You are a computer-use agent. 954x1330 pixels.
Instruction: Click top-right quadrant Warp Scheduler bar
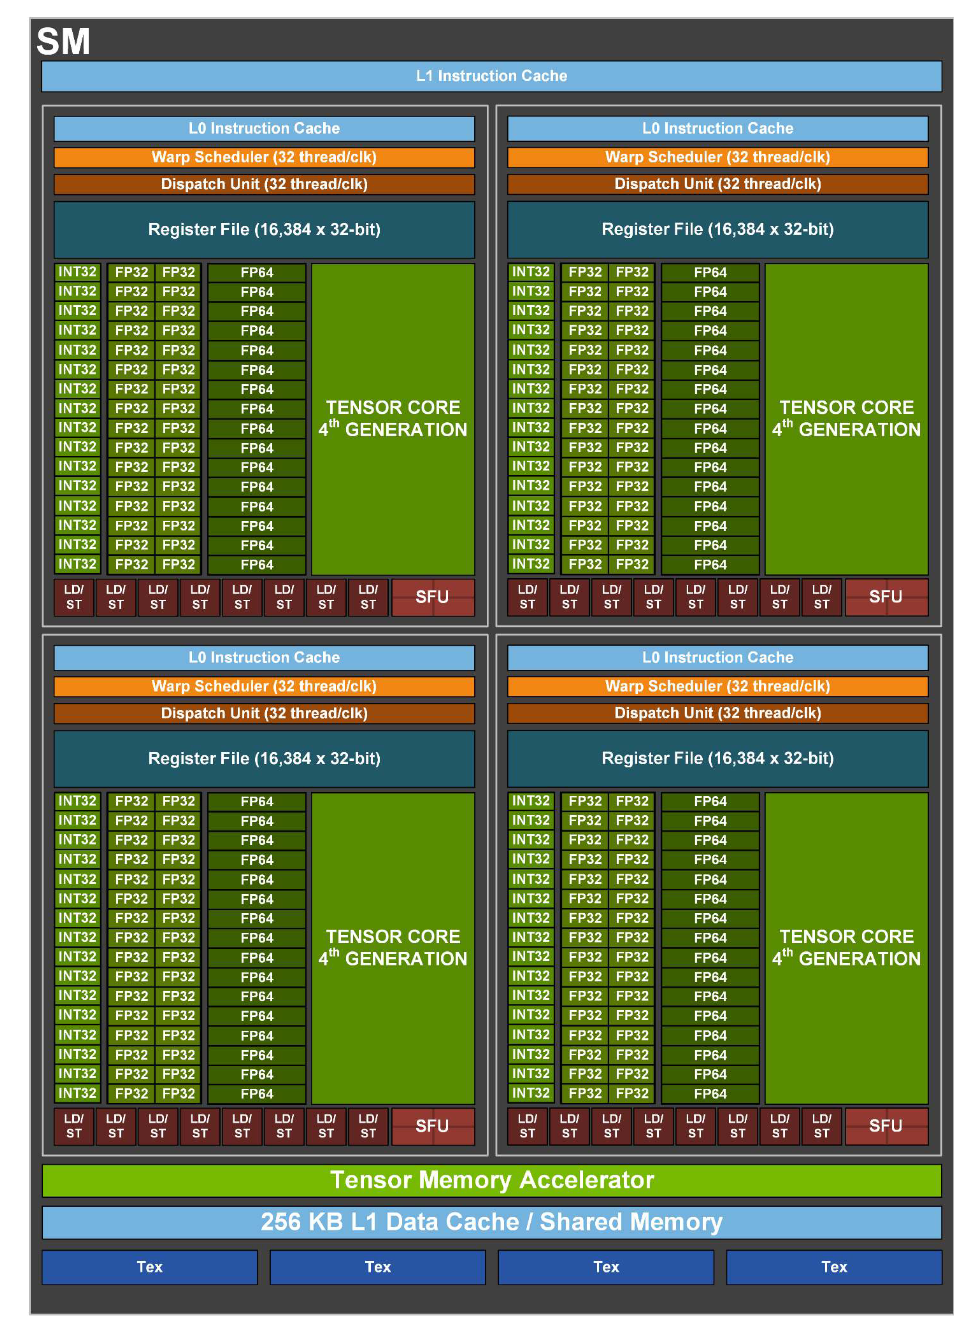pos(717,157)
